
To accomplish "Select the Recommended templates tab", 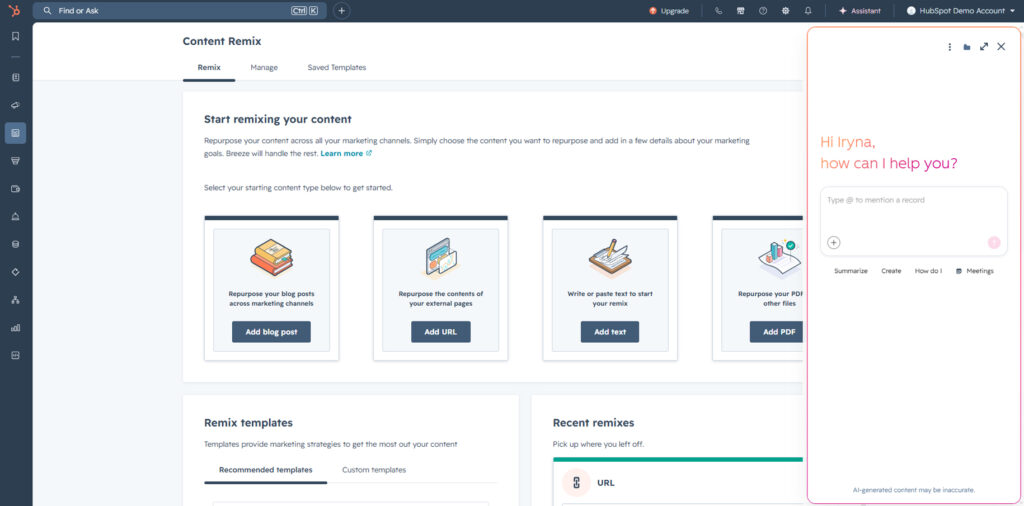I will [x=266, y=469].
